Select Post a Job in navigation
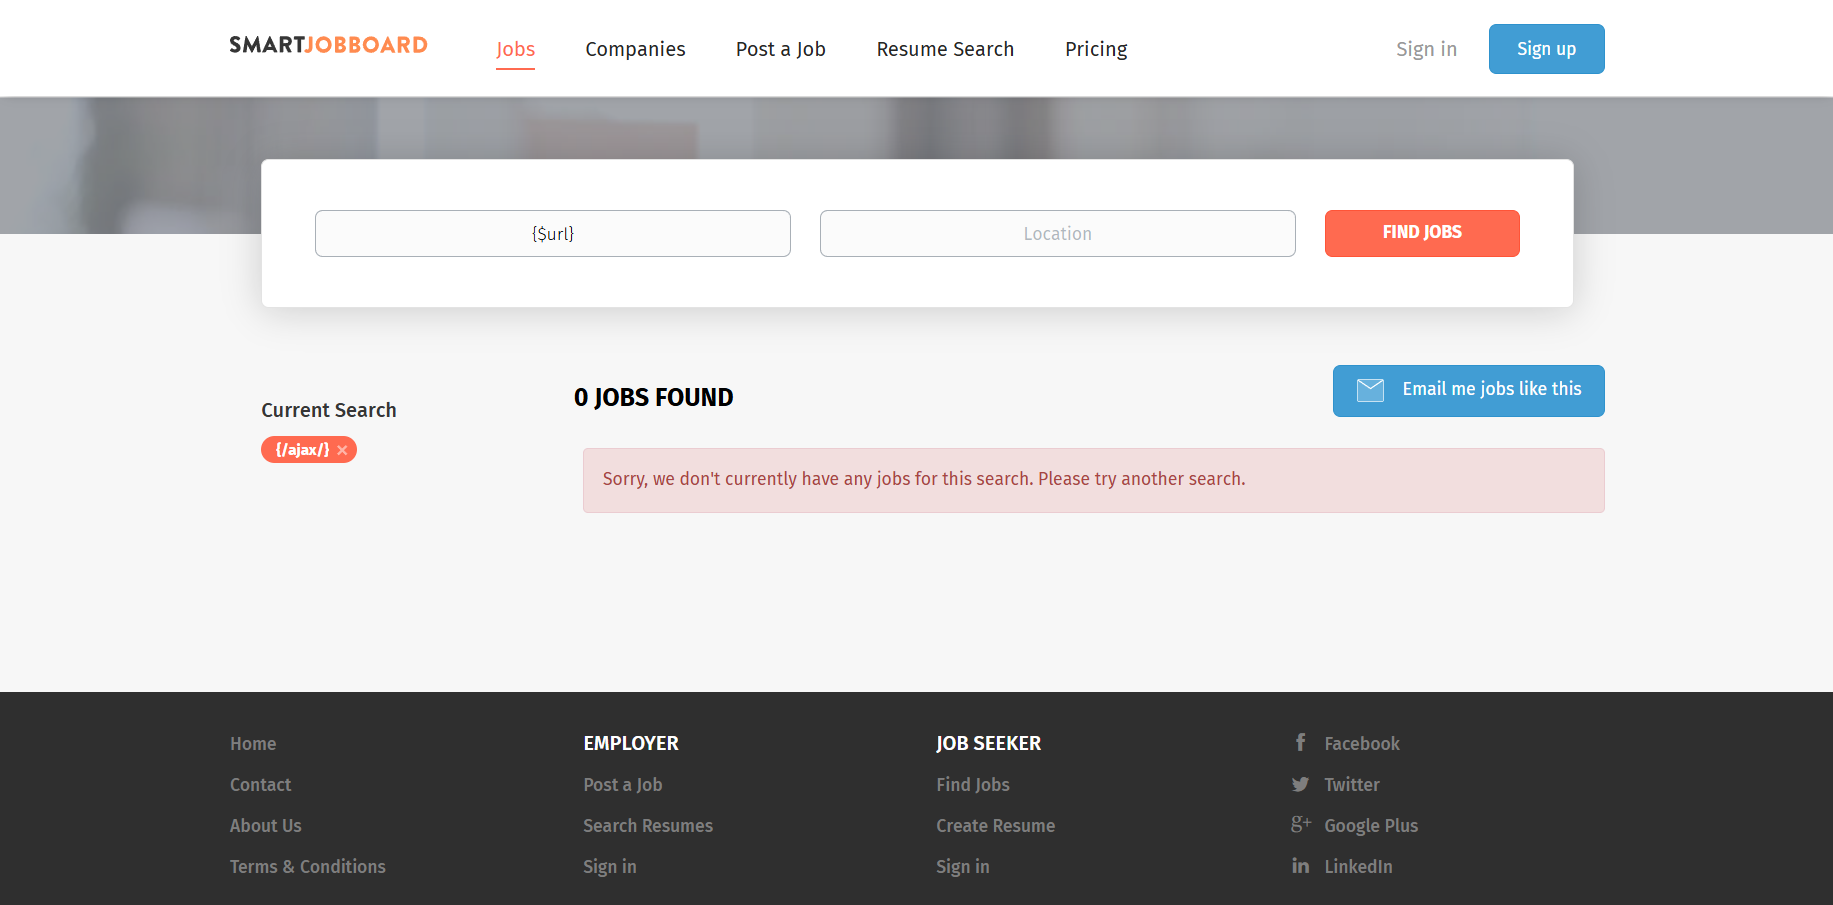This screenshot has width=1833, height=905. click(780, 49)
